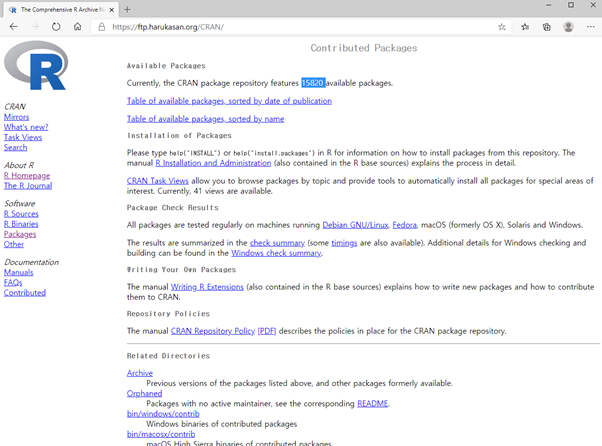
Task: Open the Archive directory link
Action: coord(140,373)
